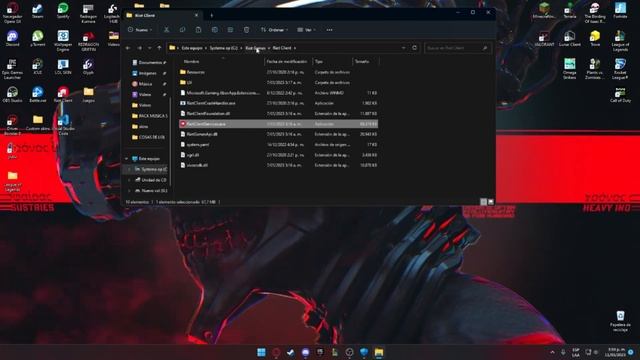
Task: Switch to details view layout button
Action: pyautogui.click(x=483, y=202)
